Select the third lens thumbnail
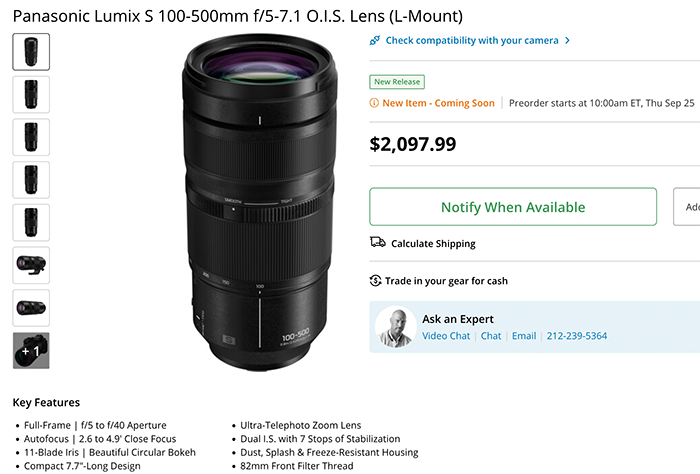Image resolution: width=700 pixels, height=474 pixels. coord(31,137)
